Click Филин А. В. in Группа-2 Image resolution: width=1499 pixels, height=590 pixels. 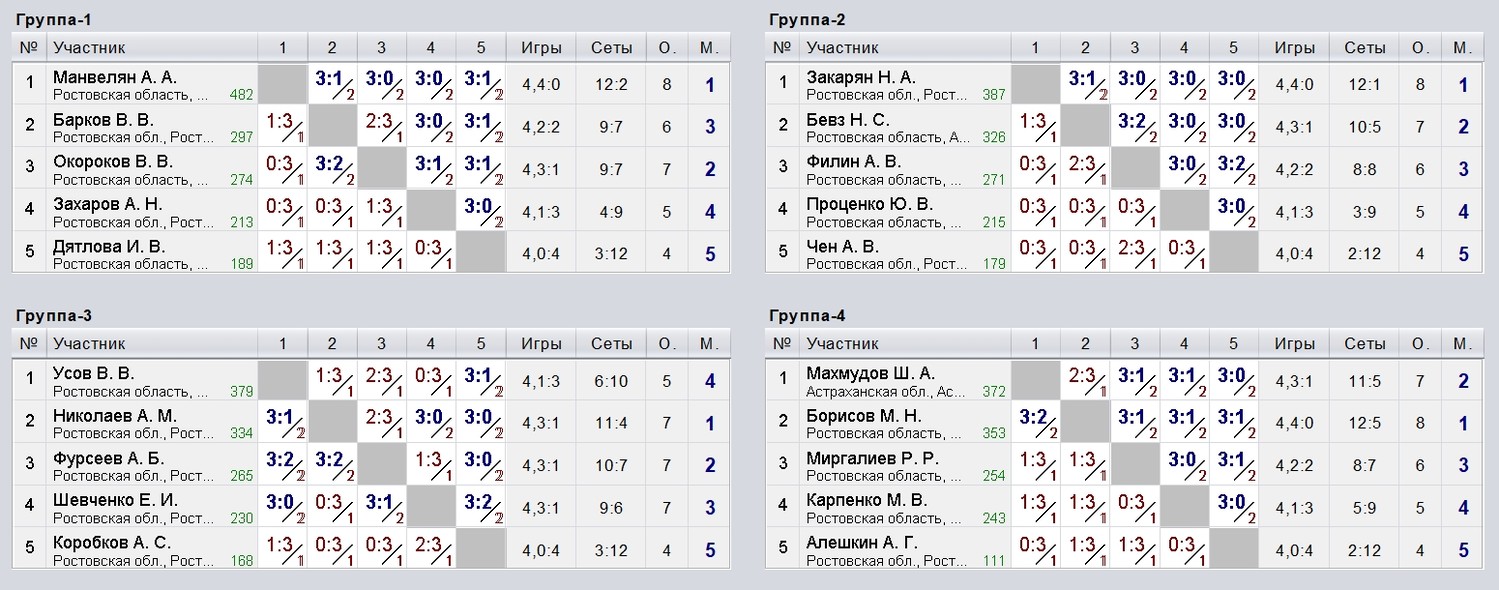(854, 161)
